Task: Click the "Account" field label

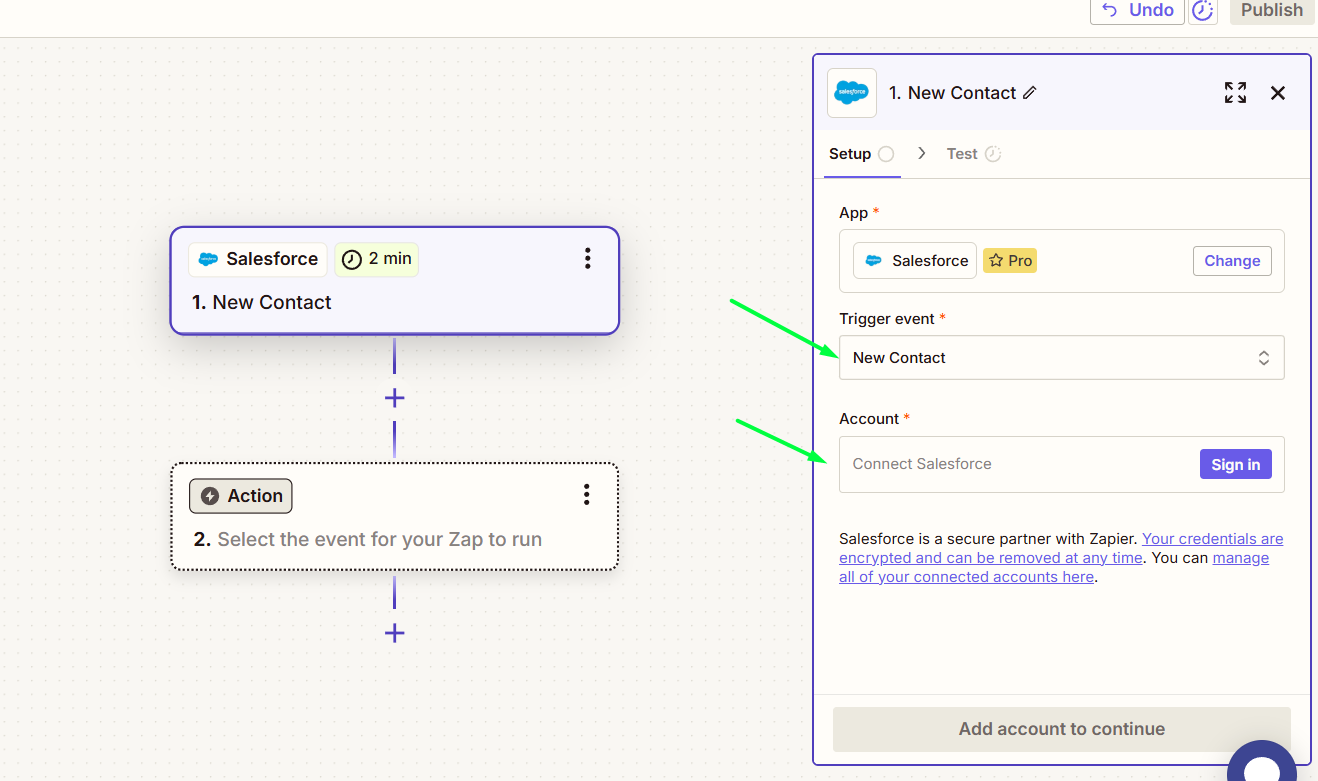Action: click(869, 419)
